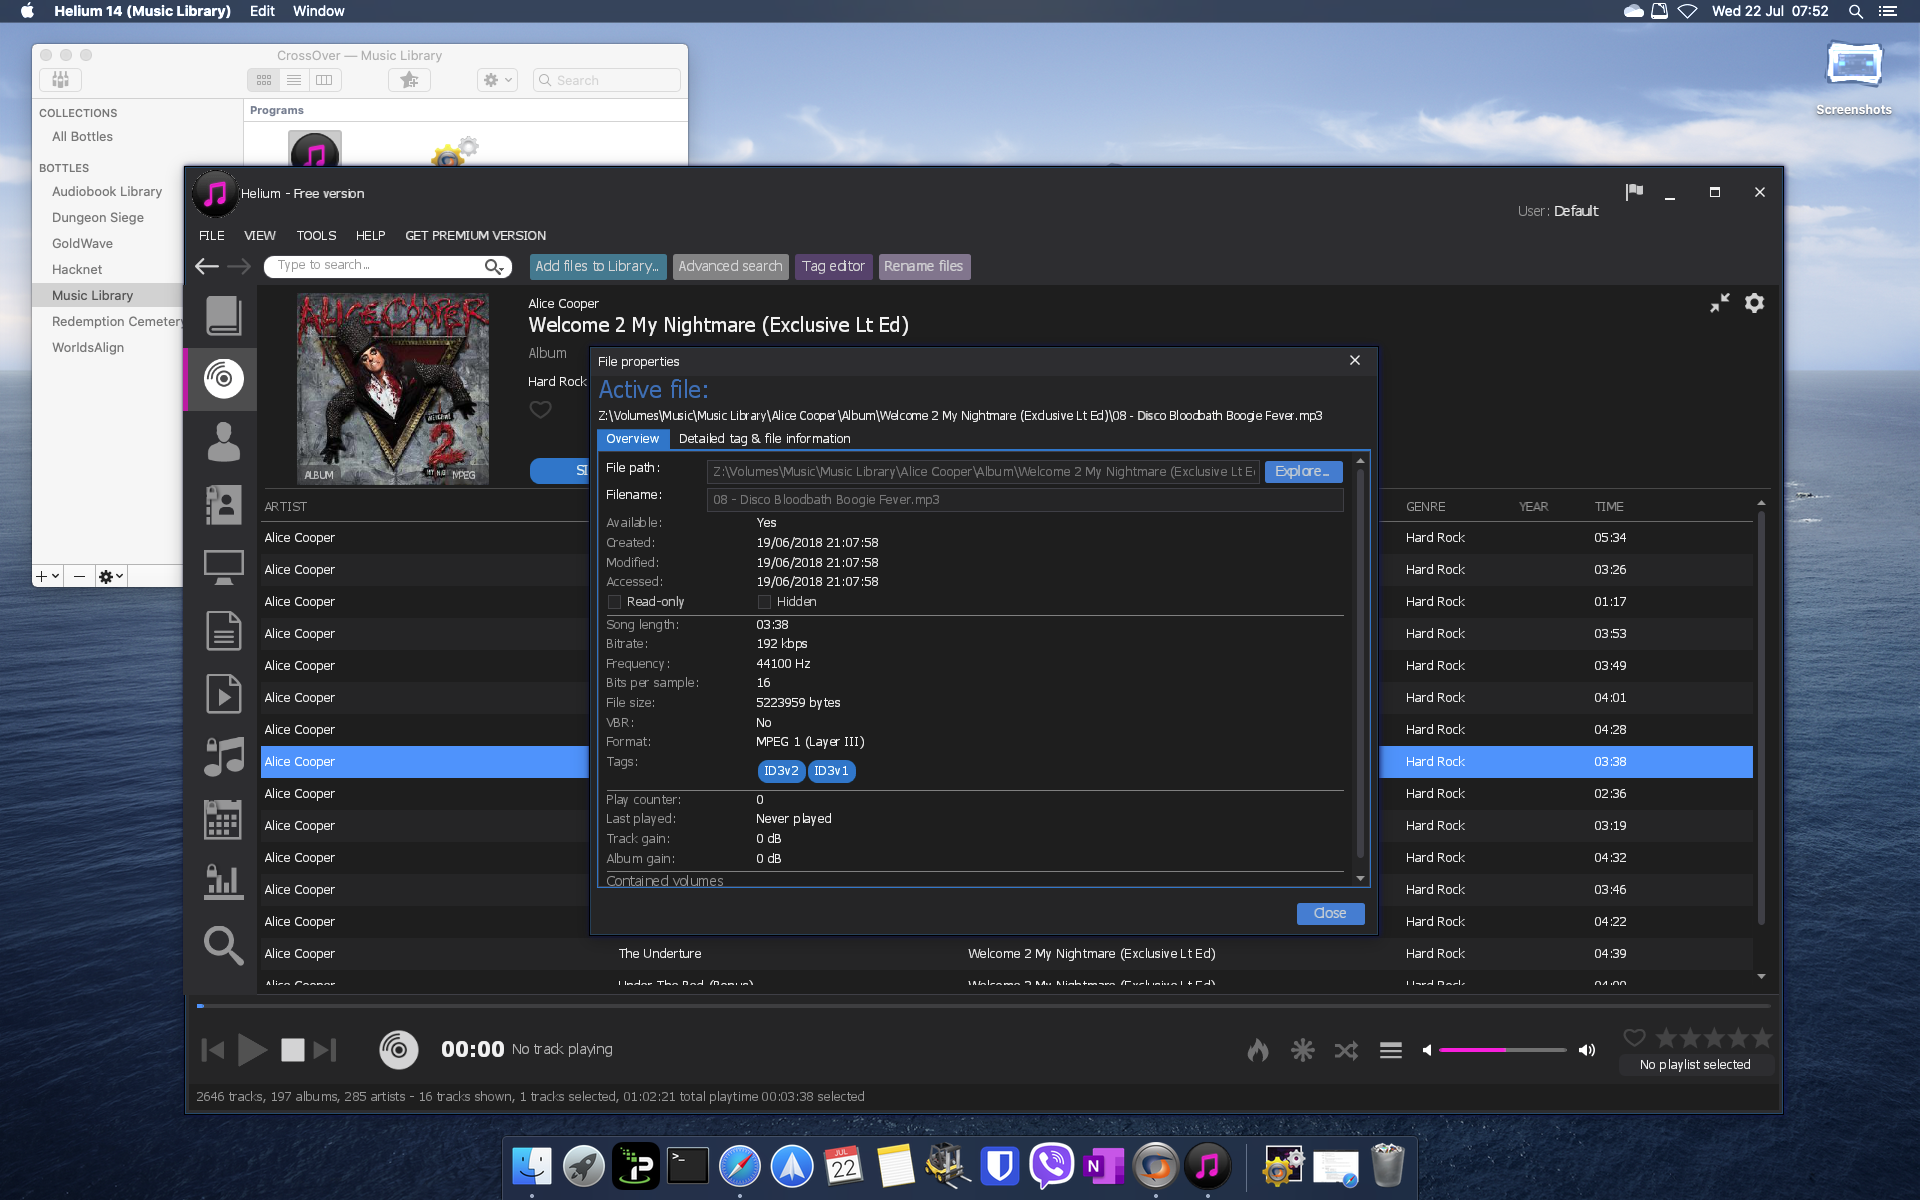
Task: Navigate back with the left arrow
Action: [x=207, y=266]
